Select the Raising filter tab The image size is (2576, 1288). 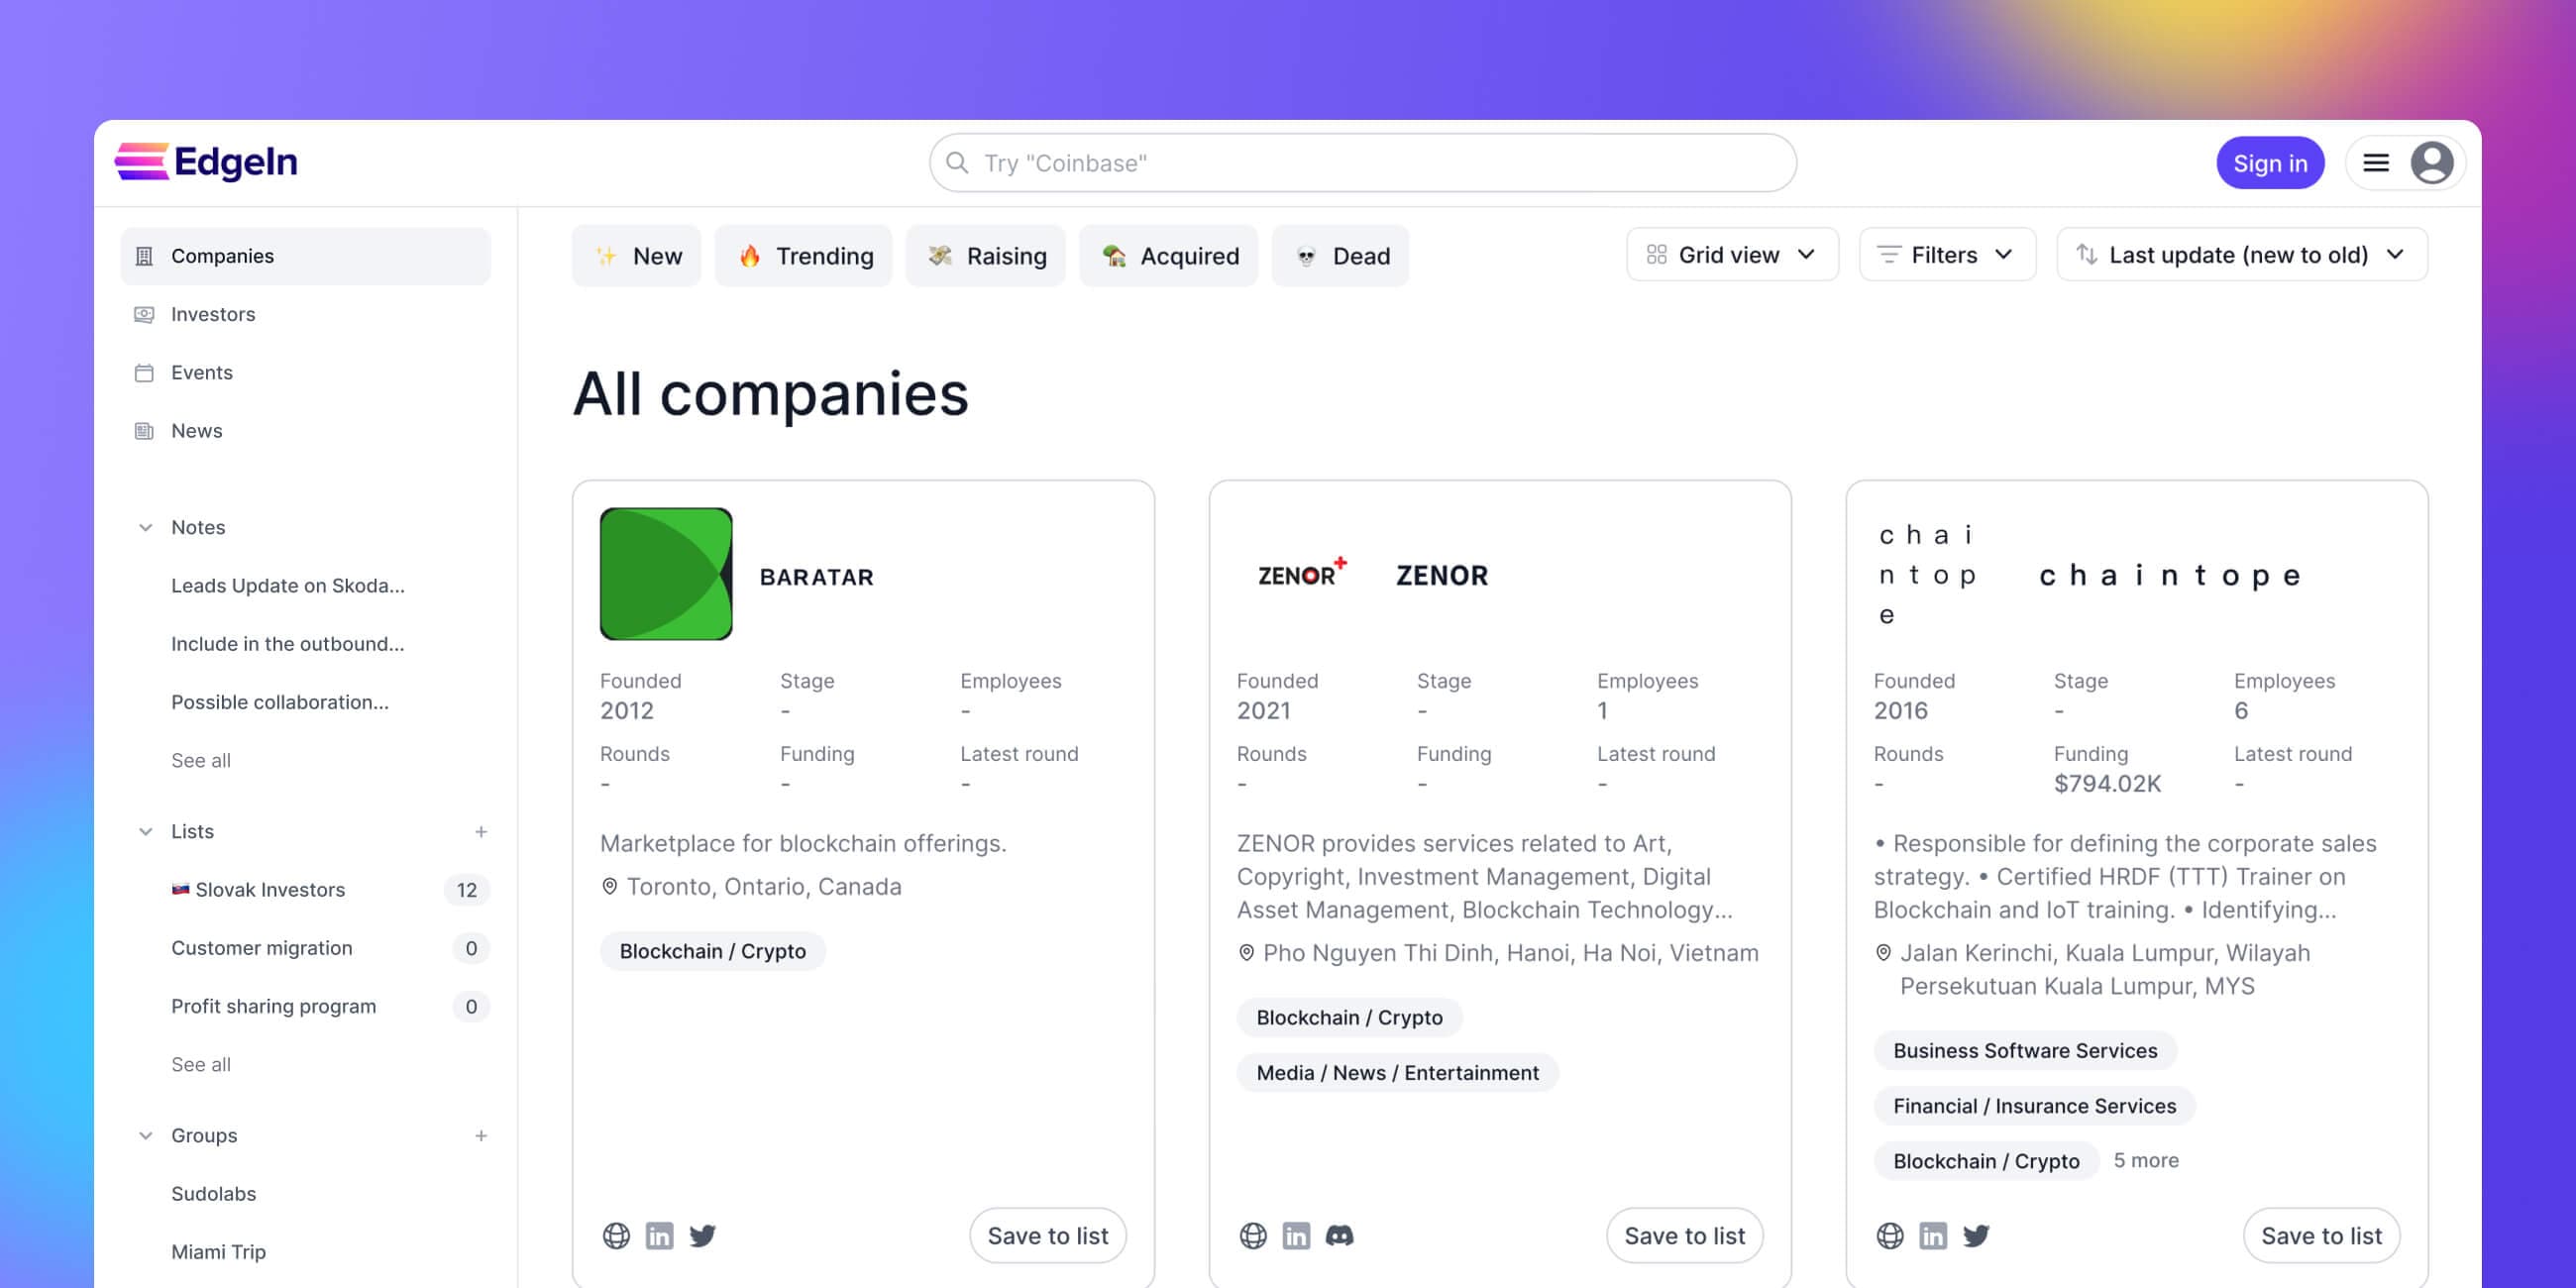click(986, 256)
